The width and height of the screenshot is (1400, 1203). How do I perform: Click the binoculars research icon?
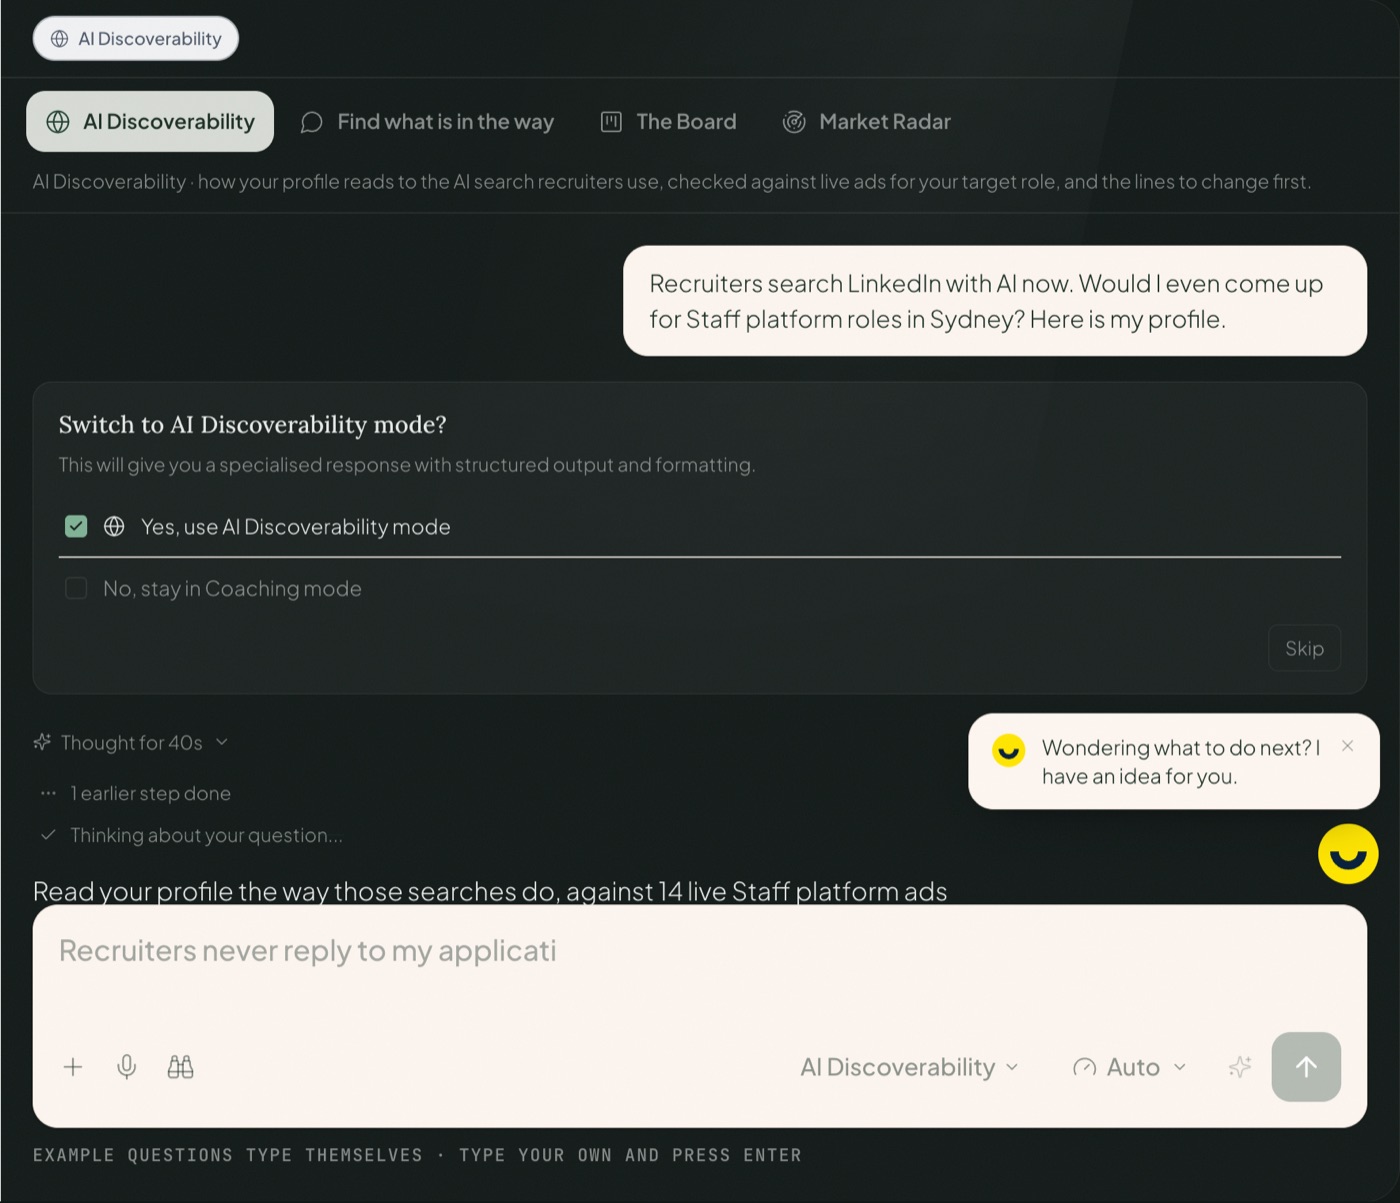click(181, 1067)
